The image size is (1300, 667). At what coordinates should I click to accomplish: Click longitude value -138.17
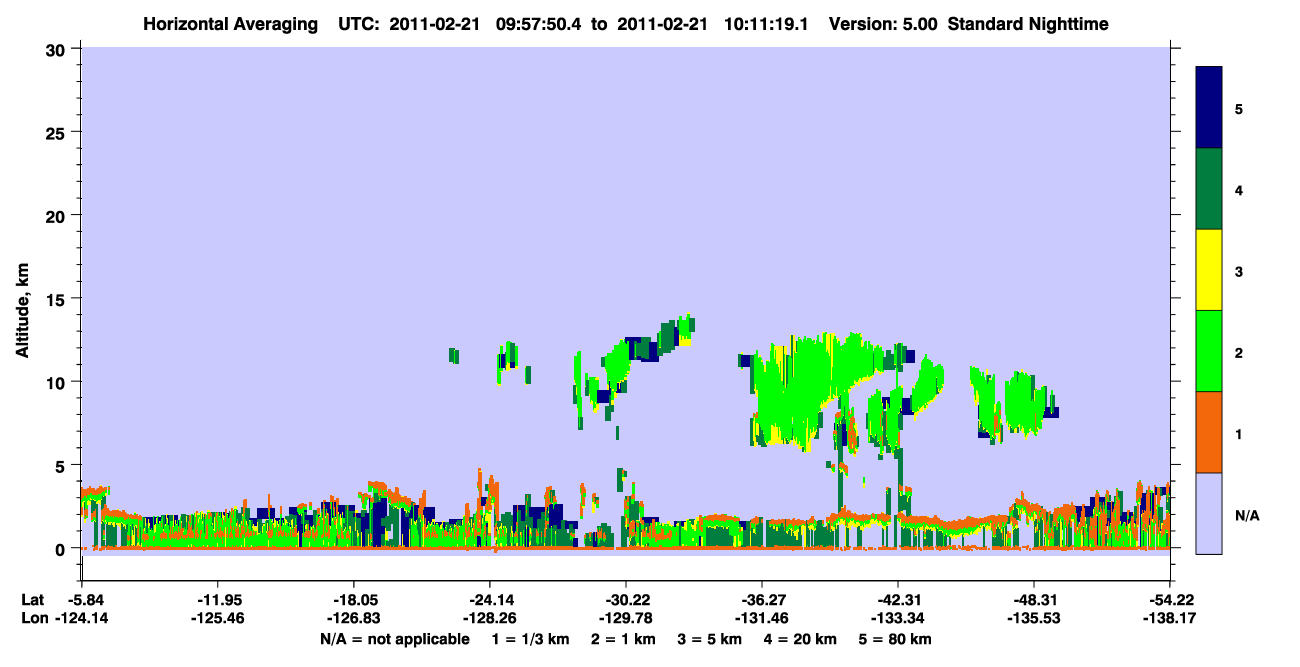coord(1170,619)
